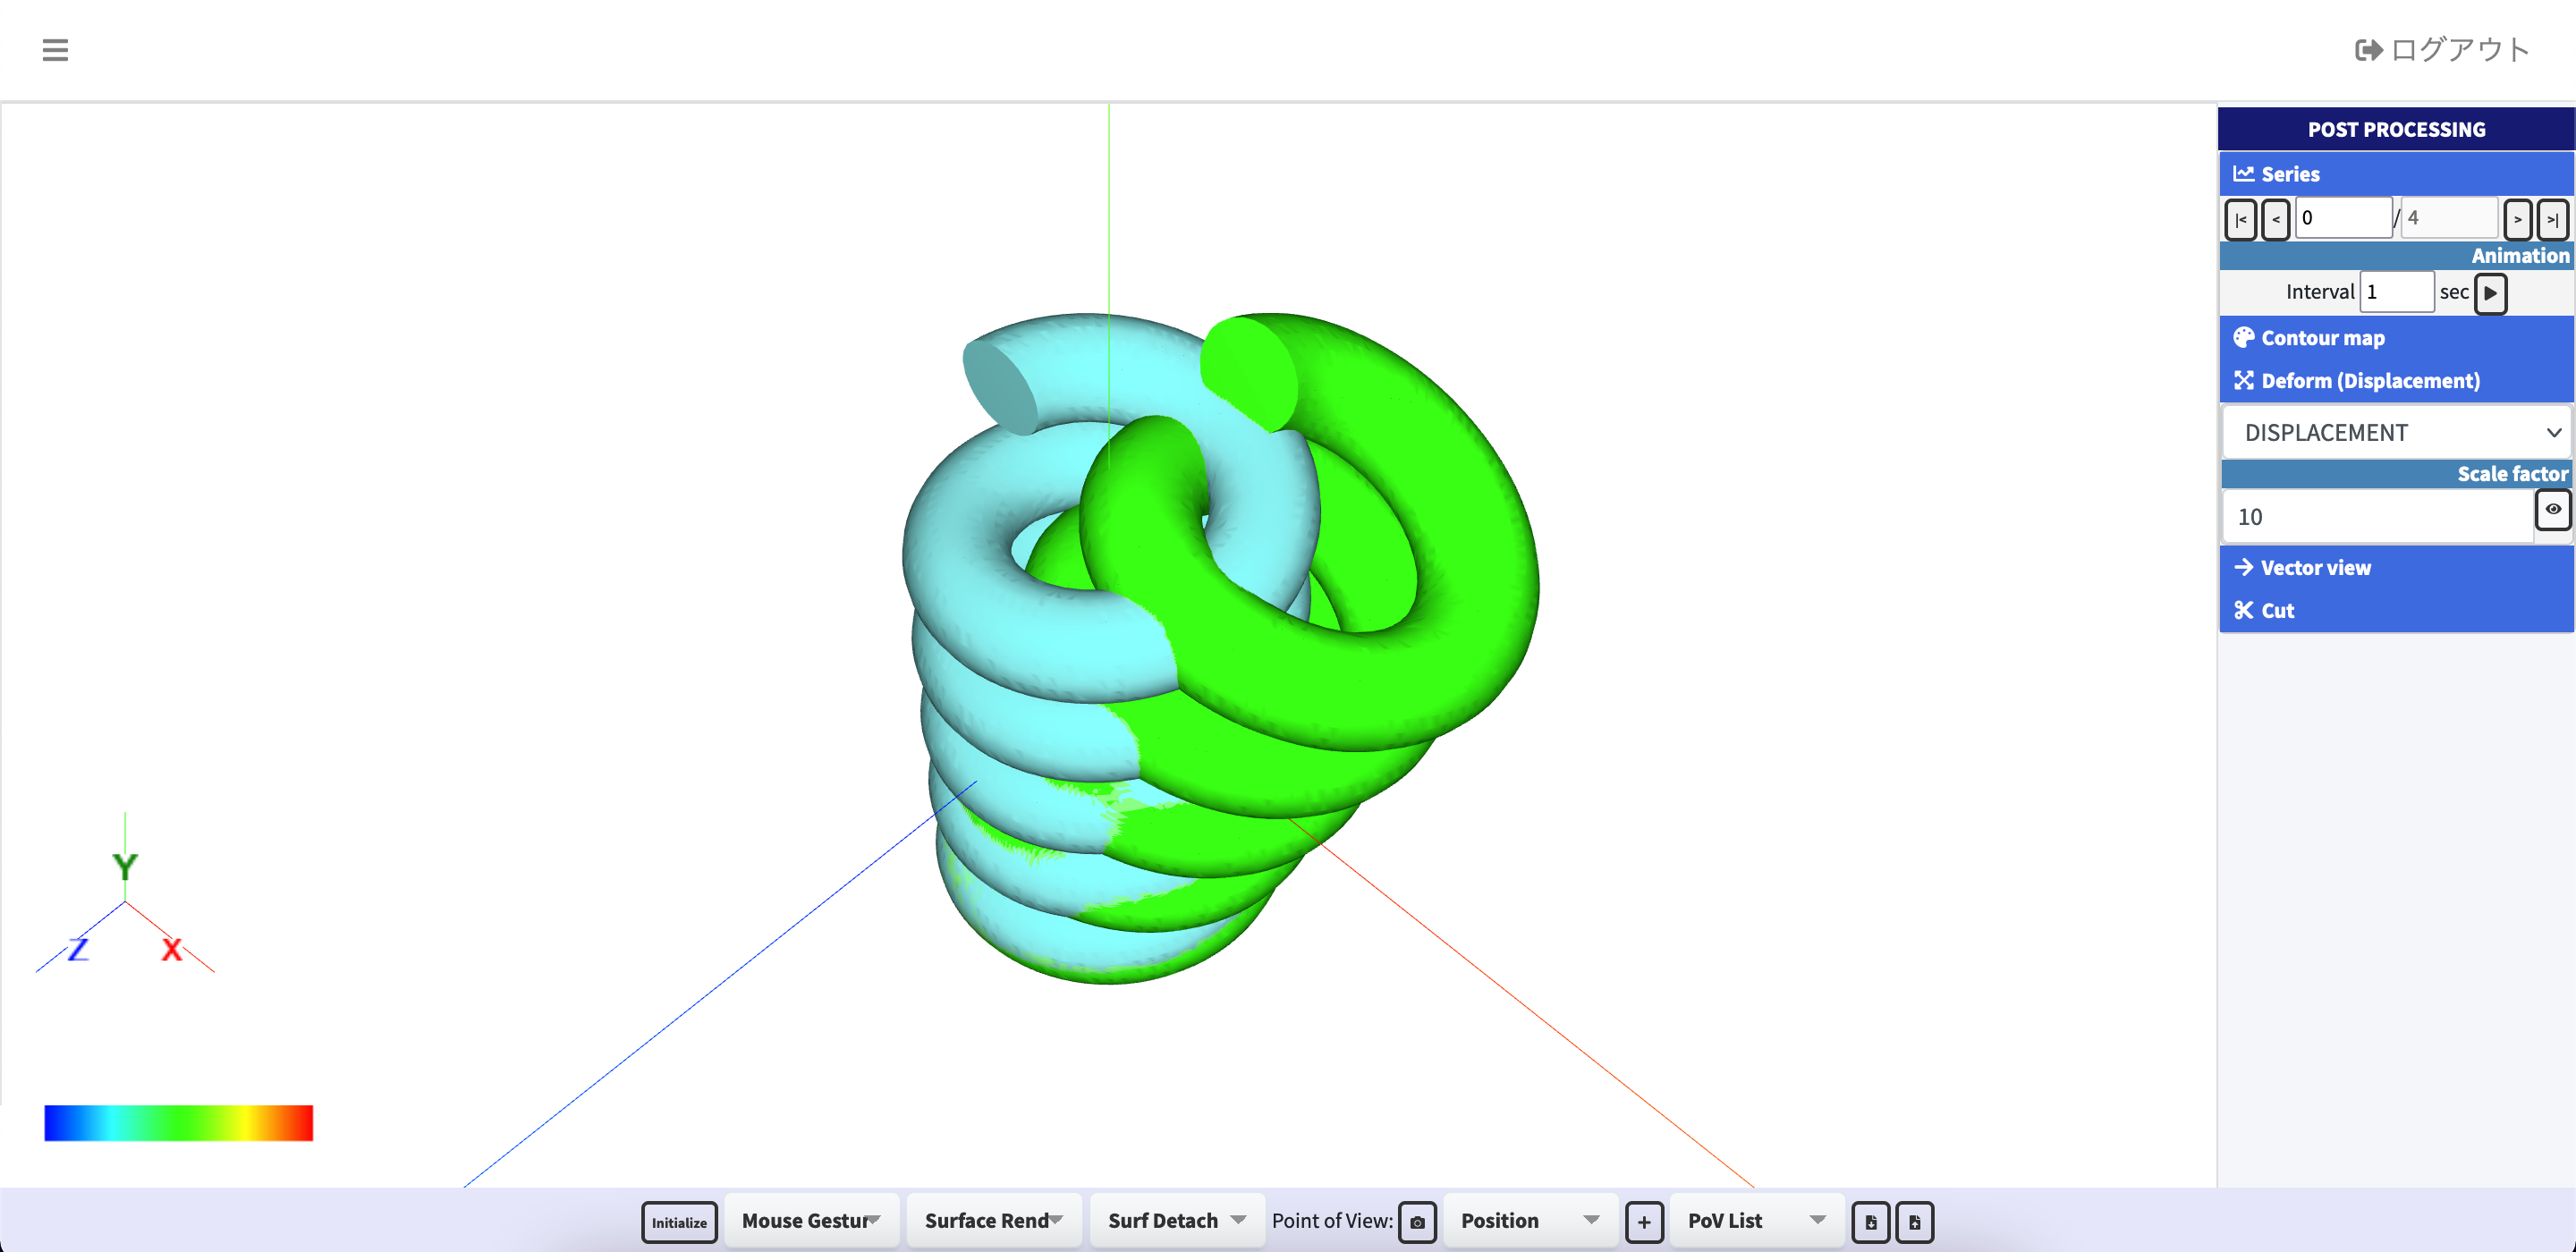This screenshot has height=1252, width=2576.
Task: Edit the scale factor value
Action: (x=2378, y=517)
